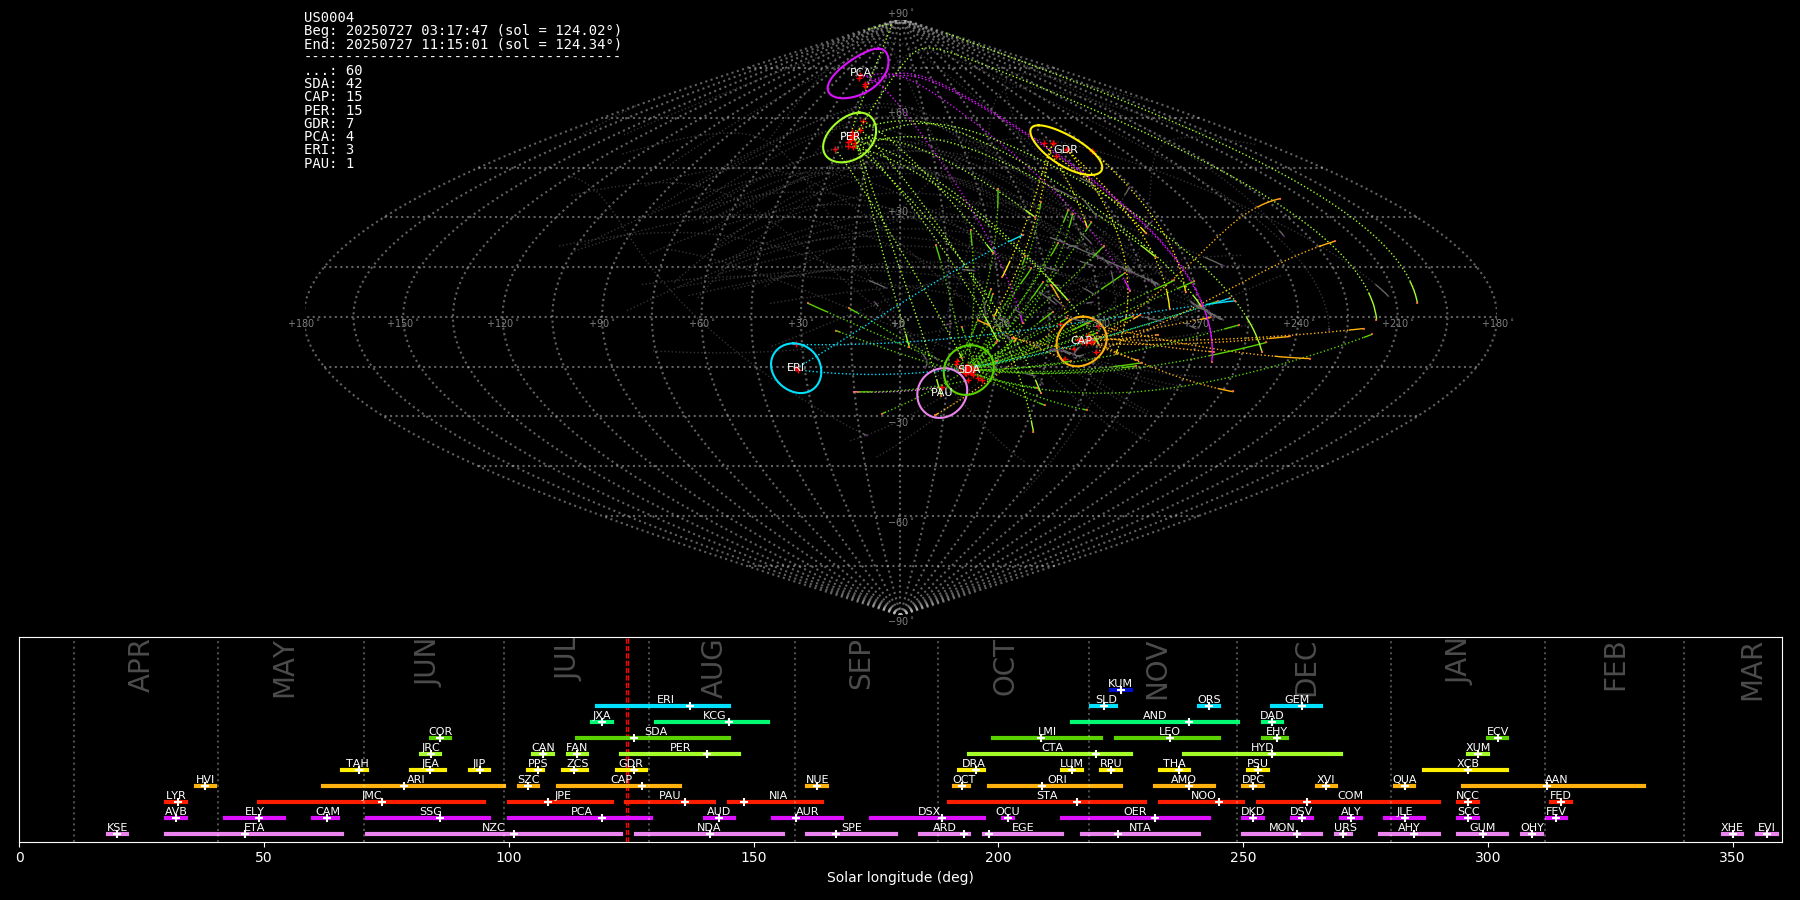Image resolution: width=1800 pixels, height=900 pixels.
Task: Click the LEO shower label in timeline
Action: [1169, 732]
